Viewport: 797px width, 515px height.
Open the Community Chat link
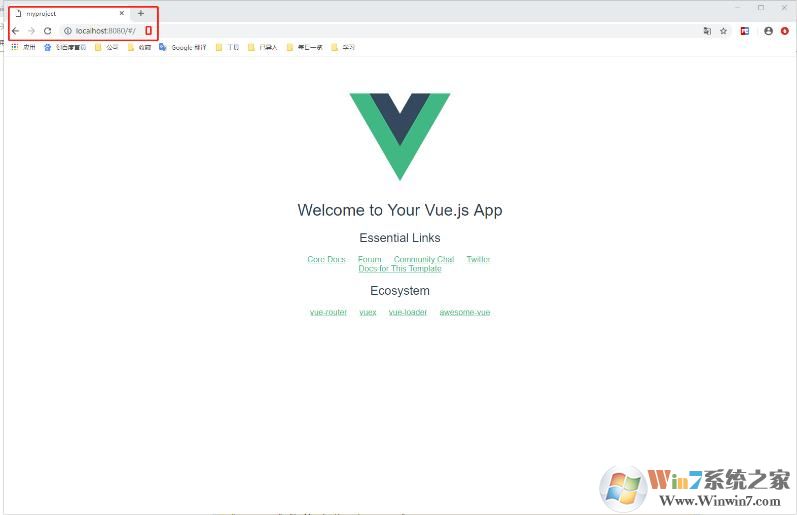click(x=424, y=259)
